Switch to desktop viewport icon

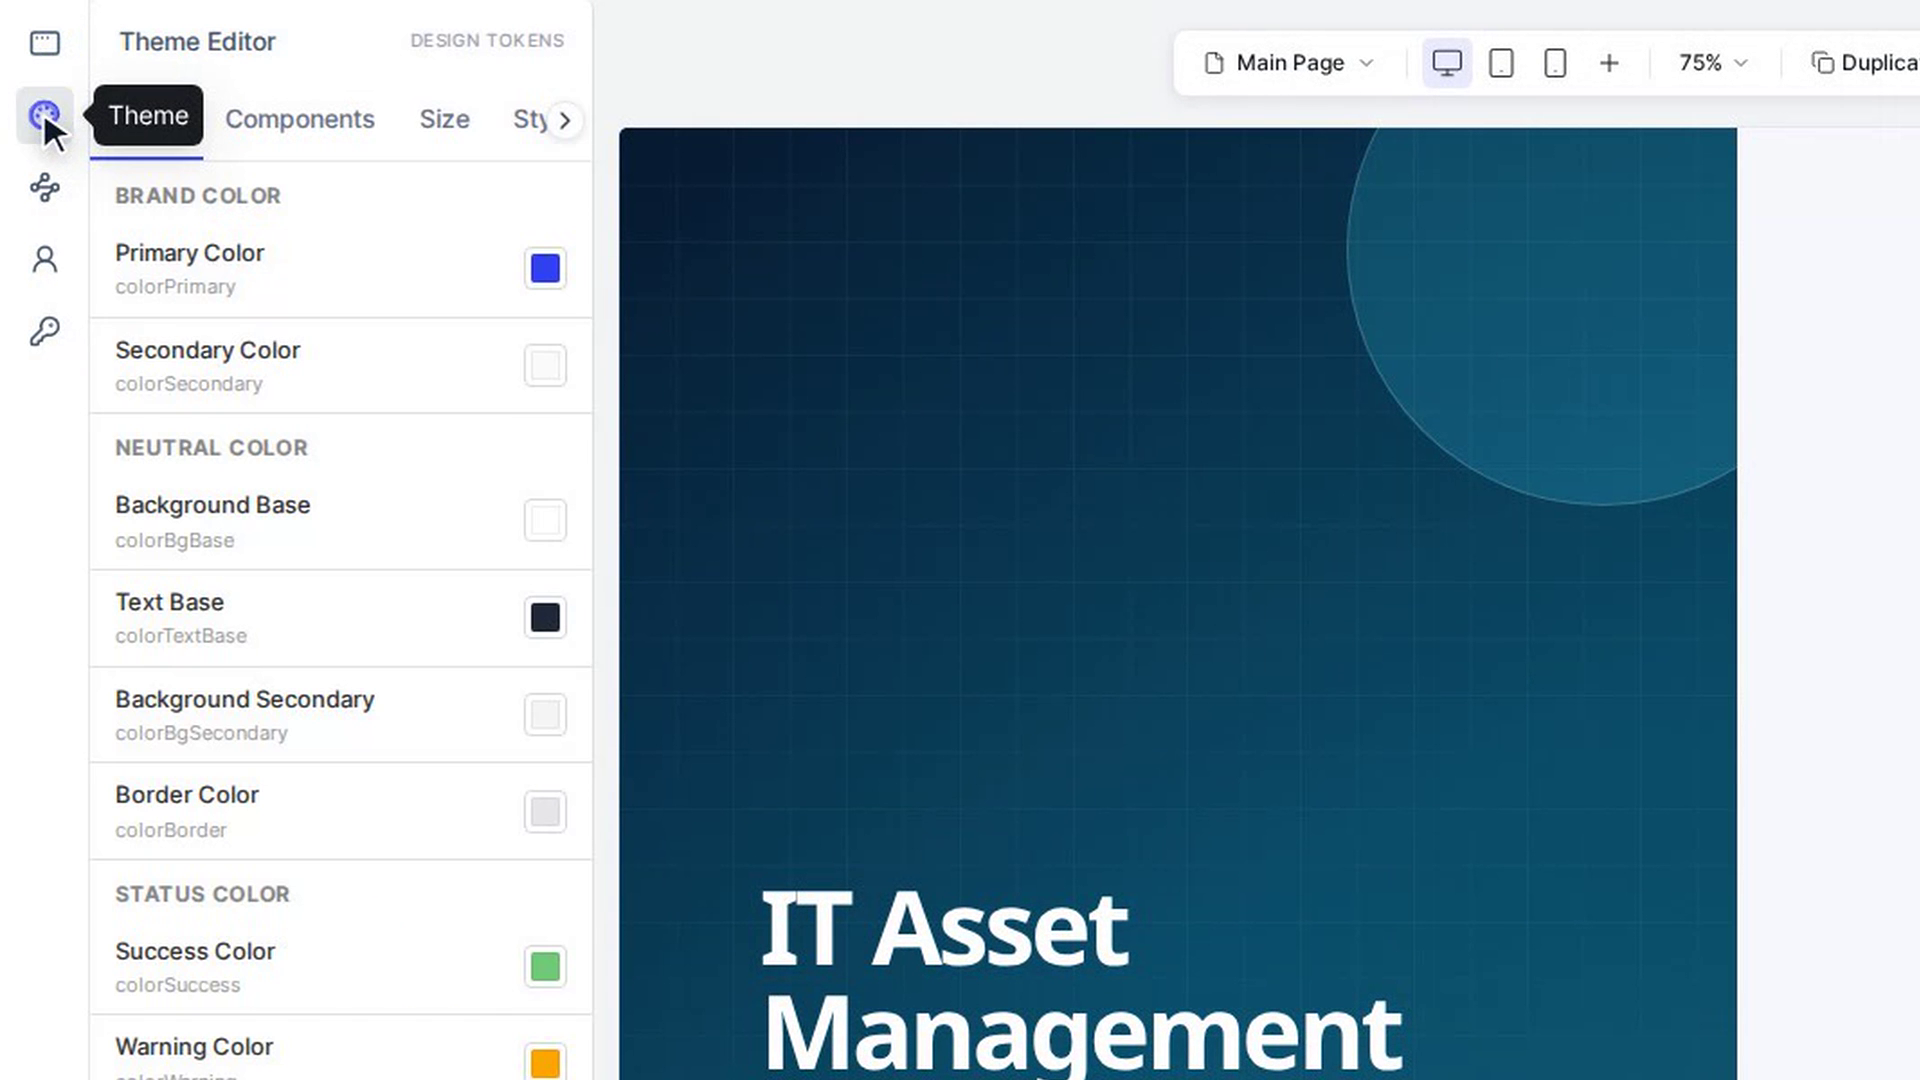pyautogui.click(x=1447, y=63)
